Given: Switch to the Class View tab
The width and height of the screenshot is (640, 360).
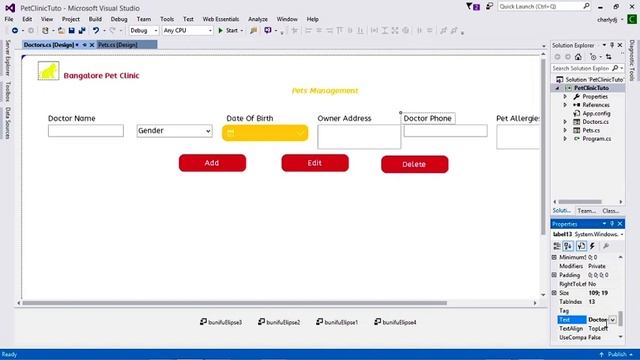Looking at the screenshot, I should pyautogui.click(x=611, y=211).
